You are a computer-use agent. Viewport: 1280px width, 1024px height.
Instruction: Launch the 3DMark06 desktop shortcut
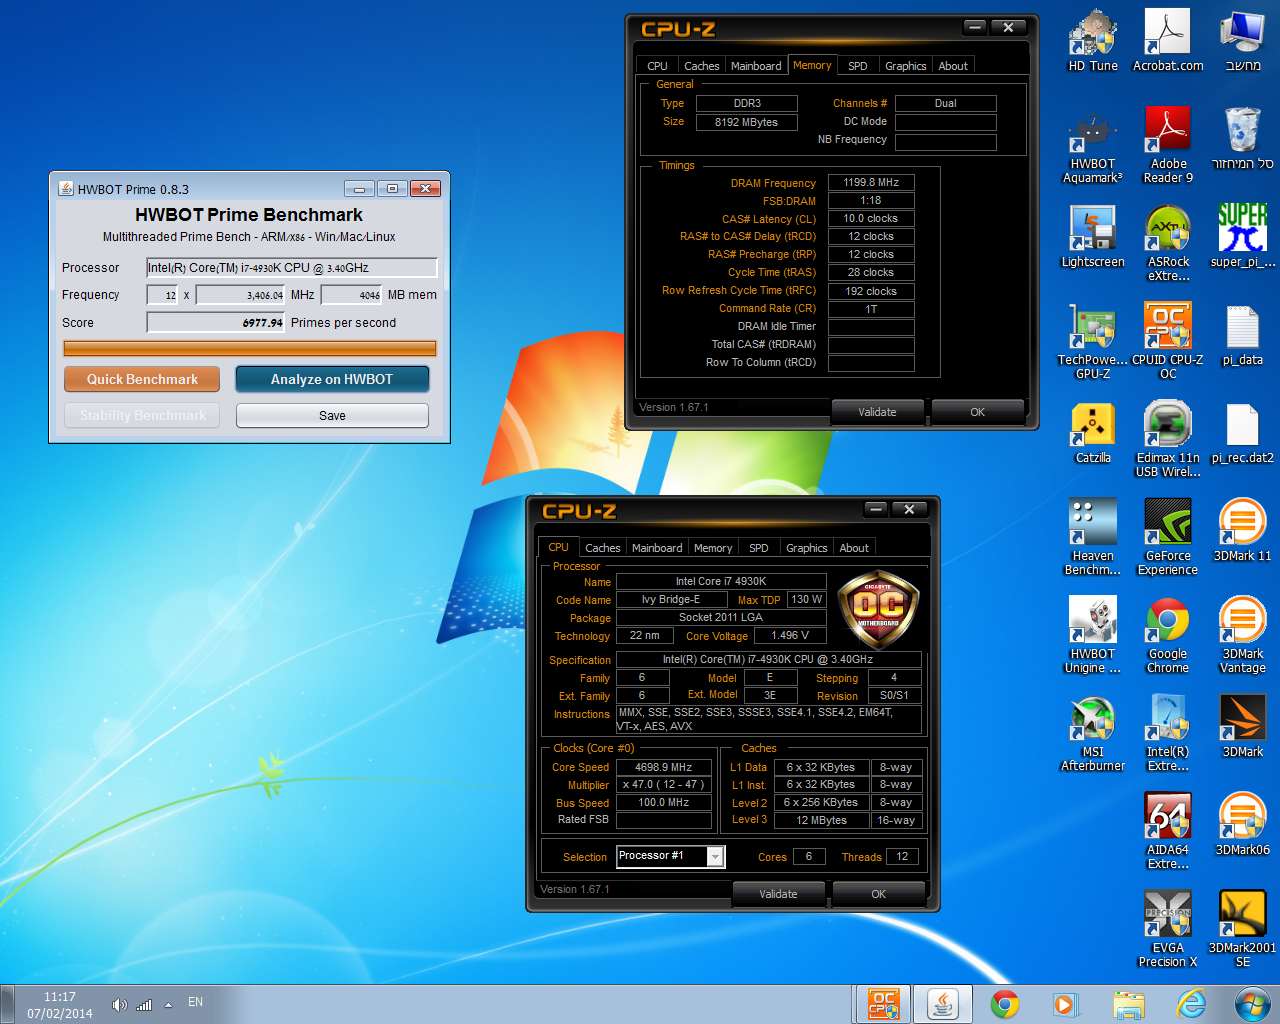(1243, 825)
